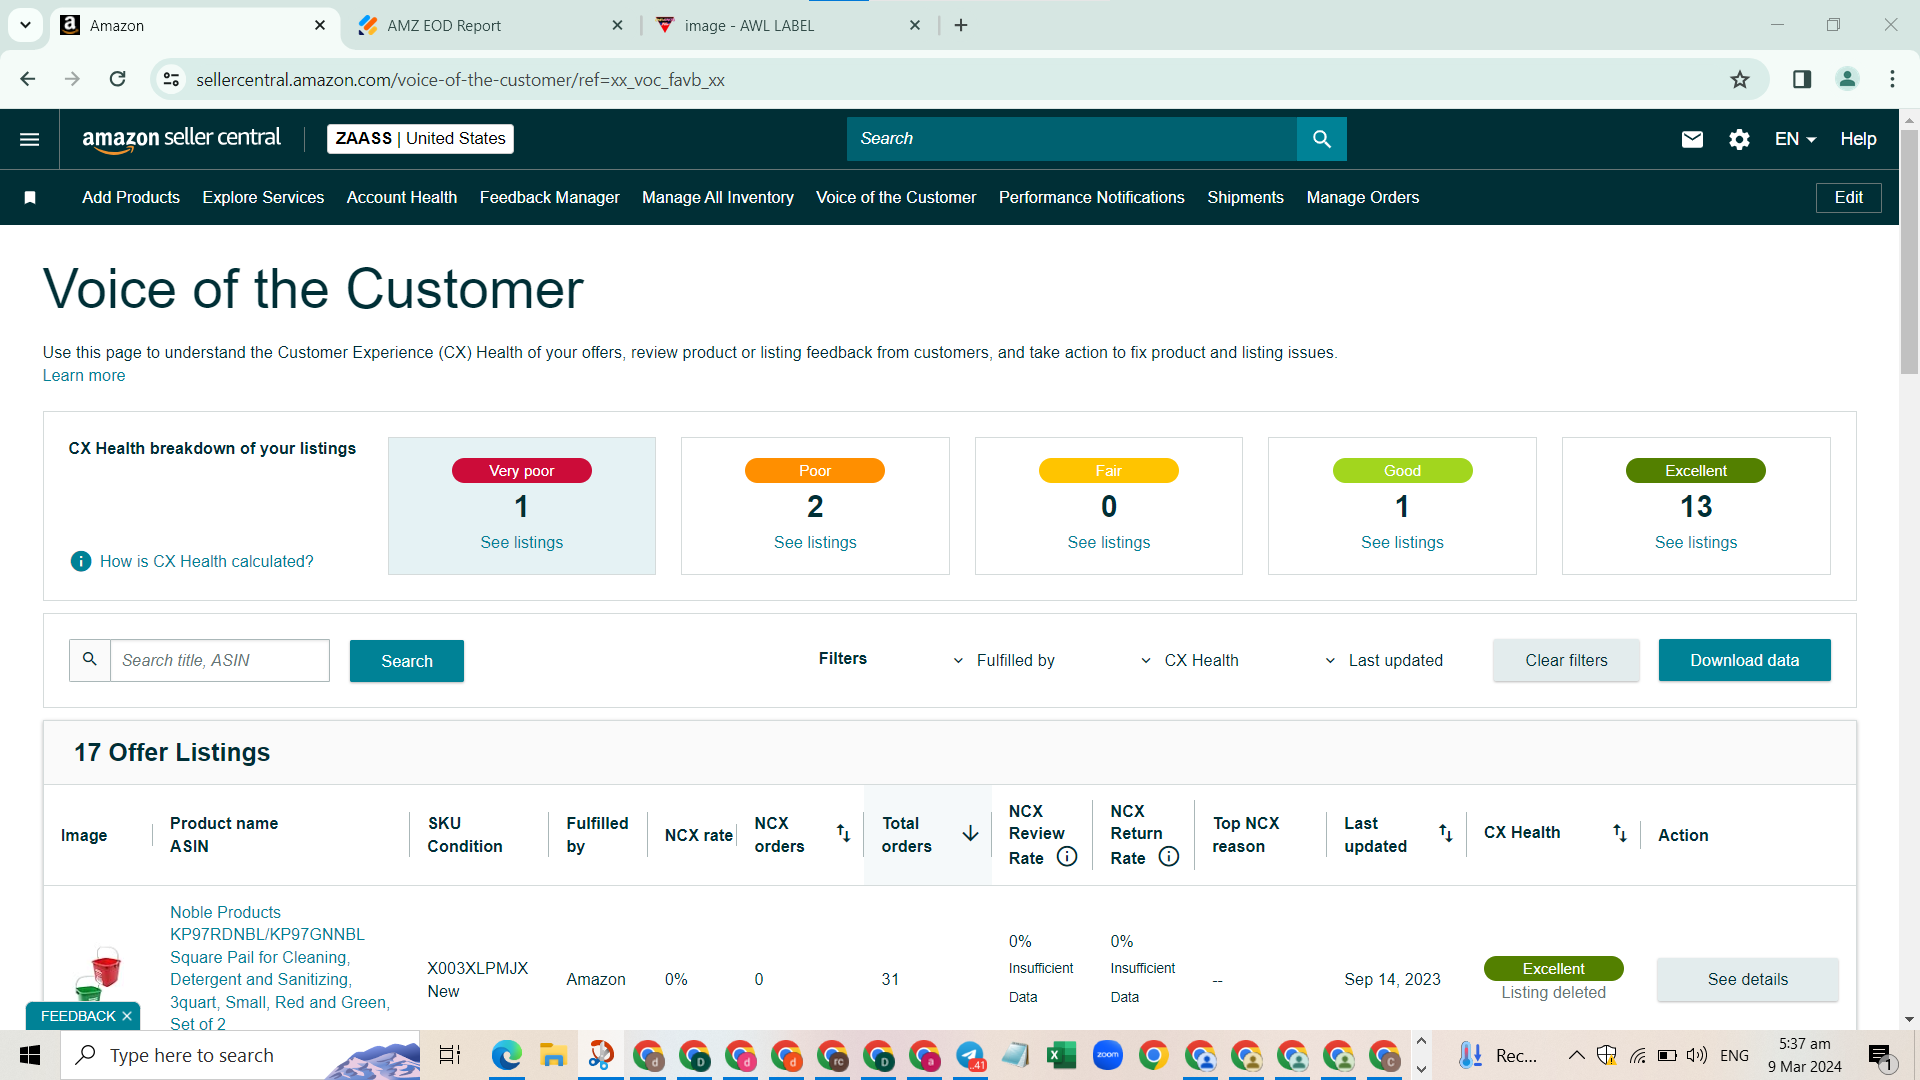Image resolution: width=1920 pixels, height=1080 pixels.
Task: Open Chrome three-dot menu
Action: point(1892,79)
